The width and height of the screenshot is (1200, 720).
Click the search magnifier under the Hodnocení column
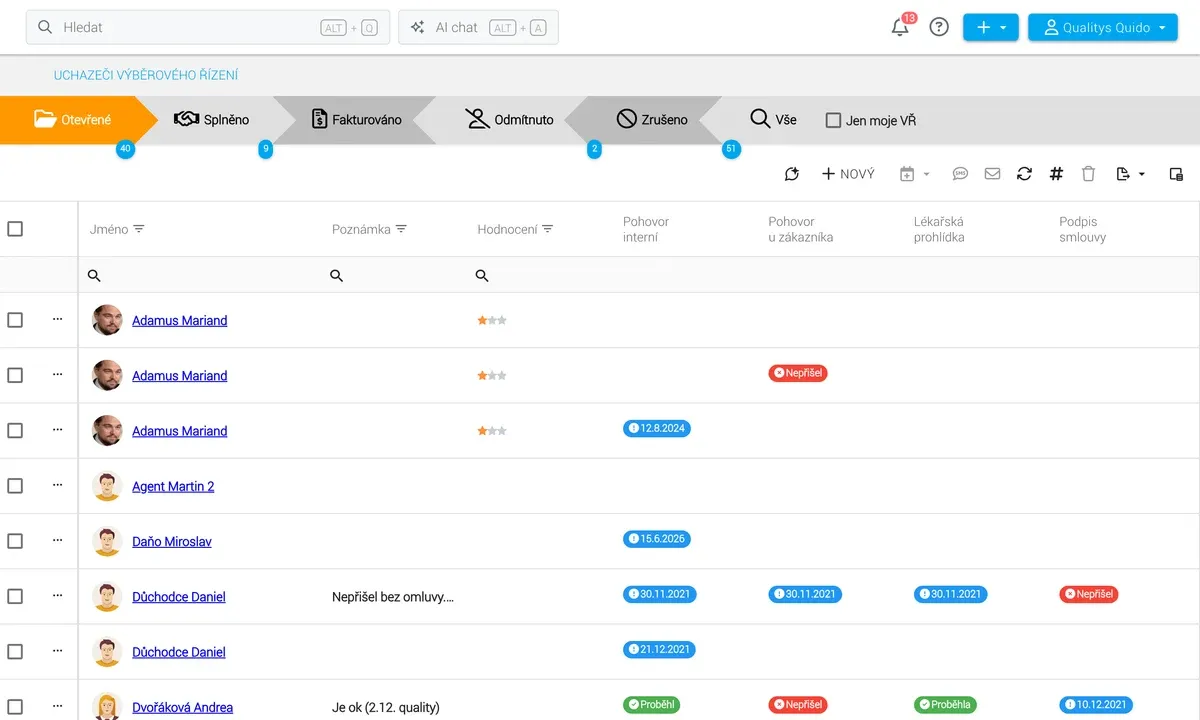pyautogui.click(x=482, y=276)
